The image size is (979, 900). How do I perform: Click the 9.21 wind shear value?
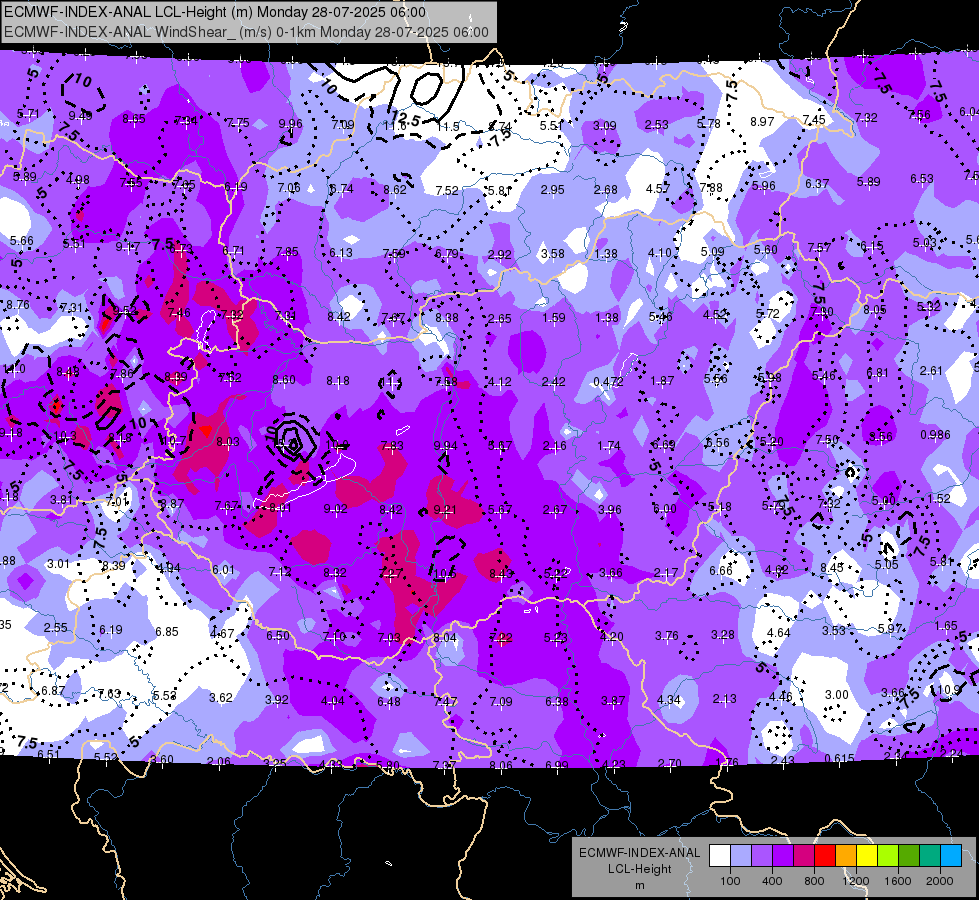[x=445, y=510]
